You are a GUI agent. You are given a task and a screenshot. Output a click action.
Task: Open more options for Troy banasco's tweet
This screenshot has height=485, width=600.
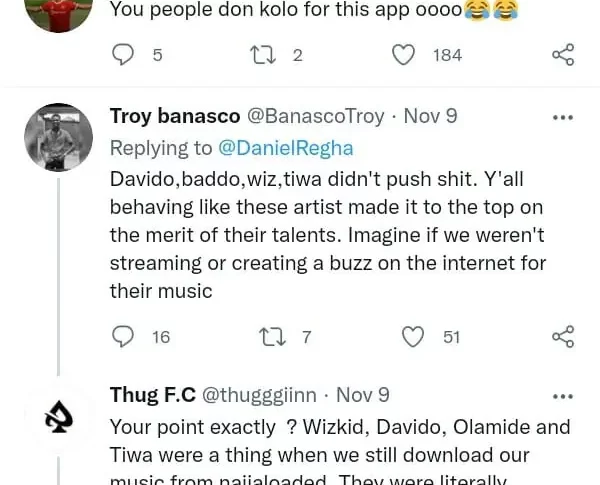(x=563, y=117)
